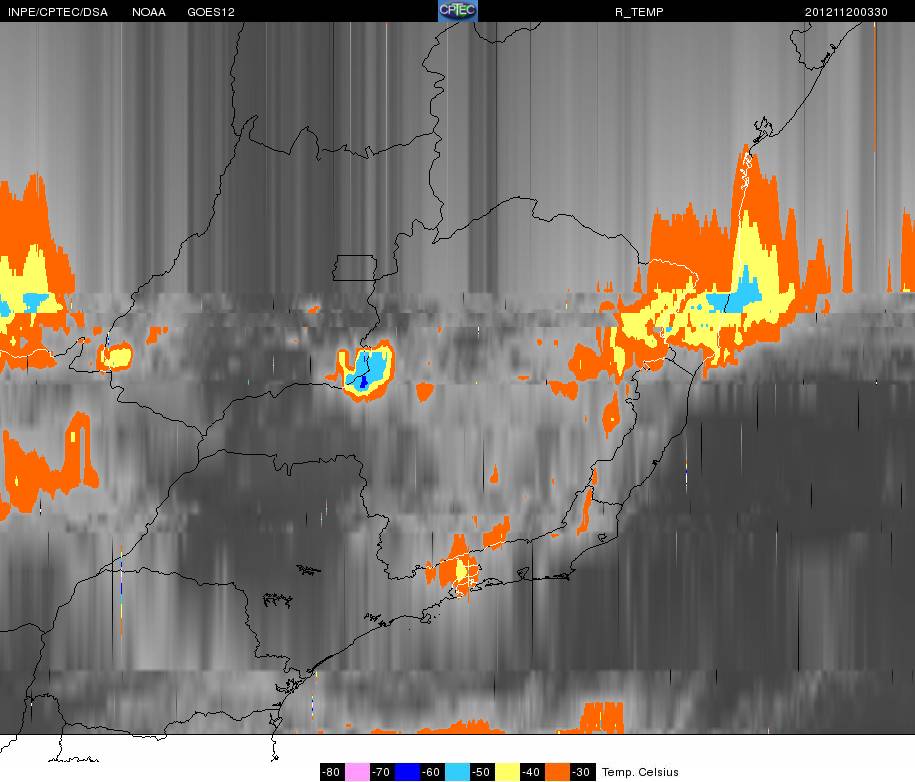Click the -50 legend value
Viewport: 915px width, 782px height.
pos(482,771)
